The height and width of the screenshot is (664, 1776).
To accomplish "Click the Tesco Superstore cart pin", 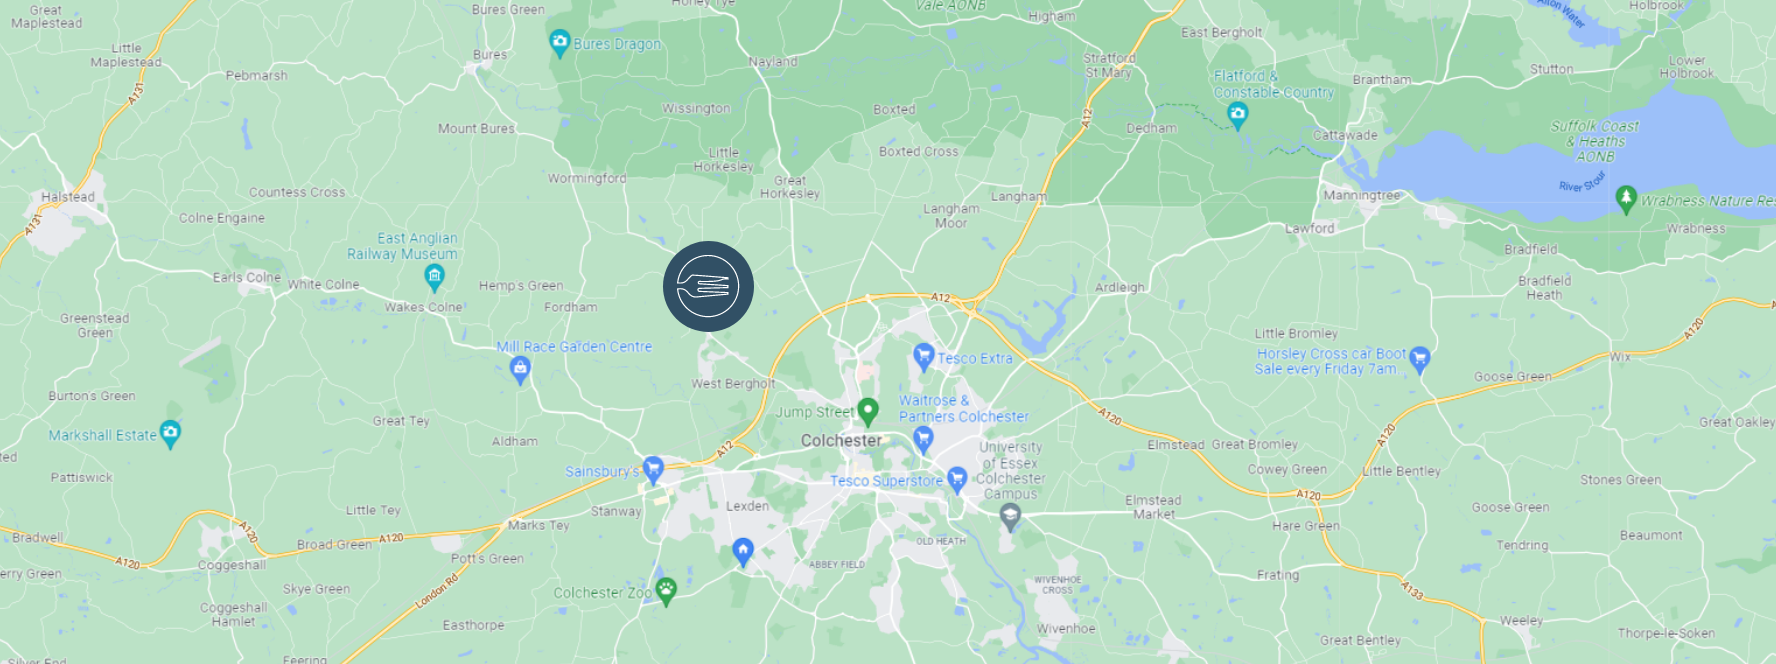I will click(957, 480).
